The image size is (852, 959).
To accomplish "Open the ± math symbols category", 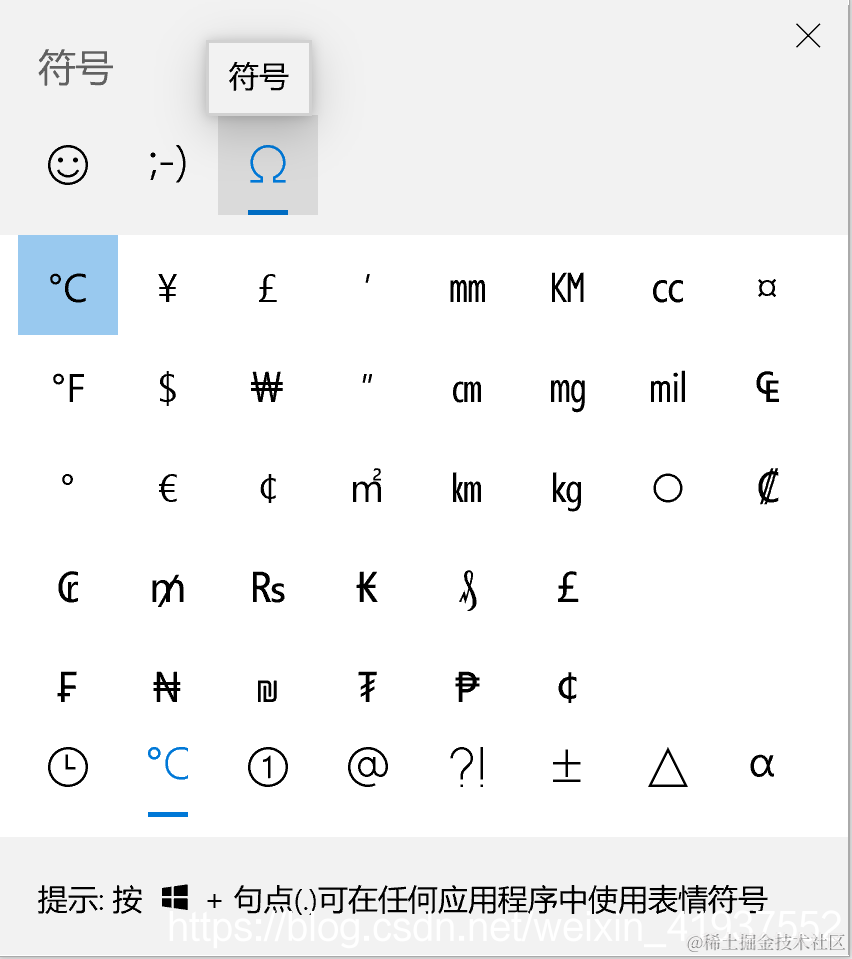I will pyautogui.click(x=567, y=766).
